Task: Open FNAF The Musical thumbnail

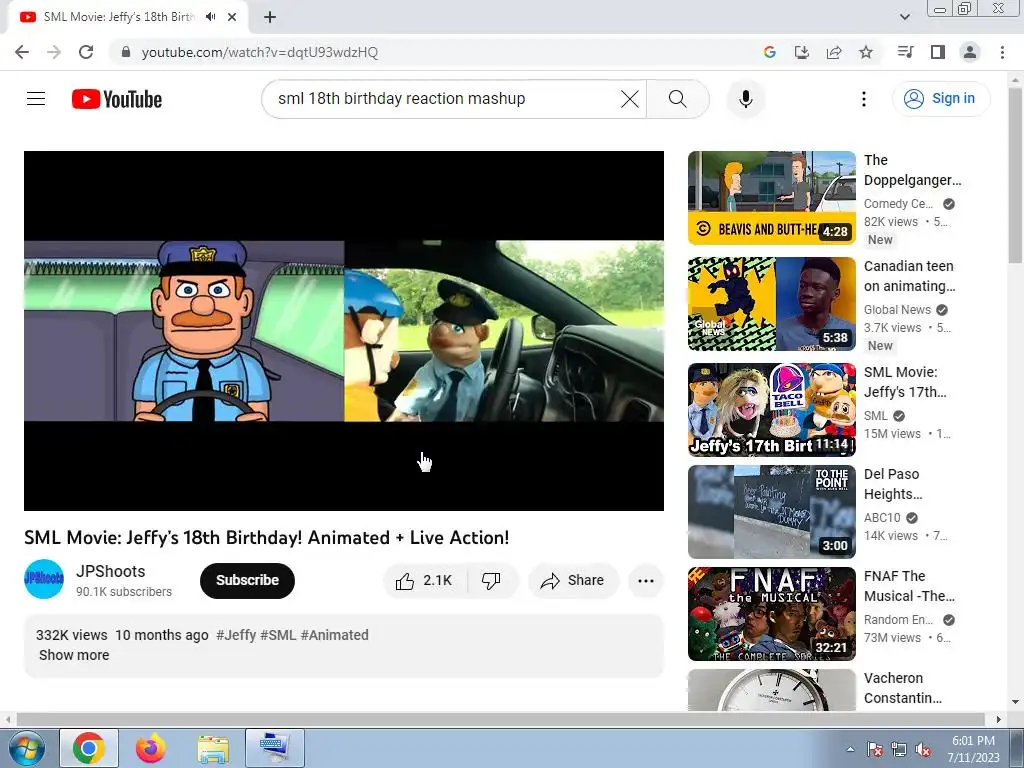Action: tap(771, 614)
